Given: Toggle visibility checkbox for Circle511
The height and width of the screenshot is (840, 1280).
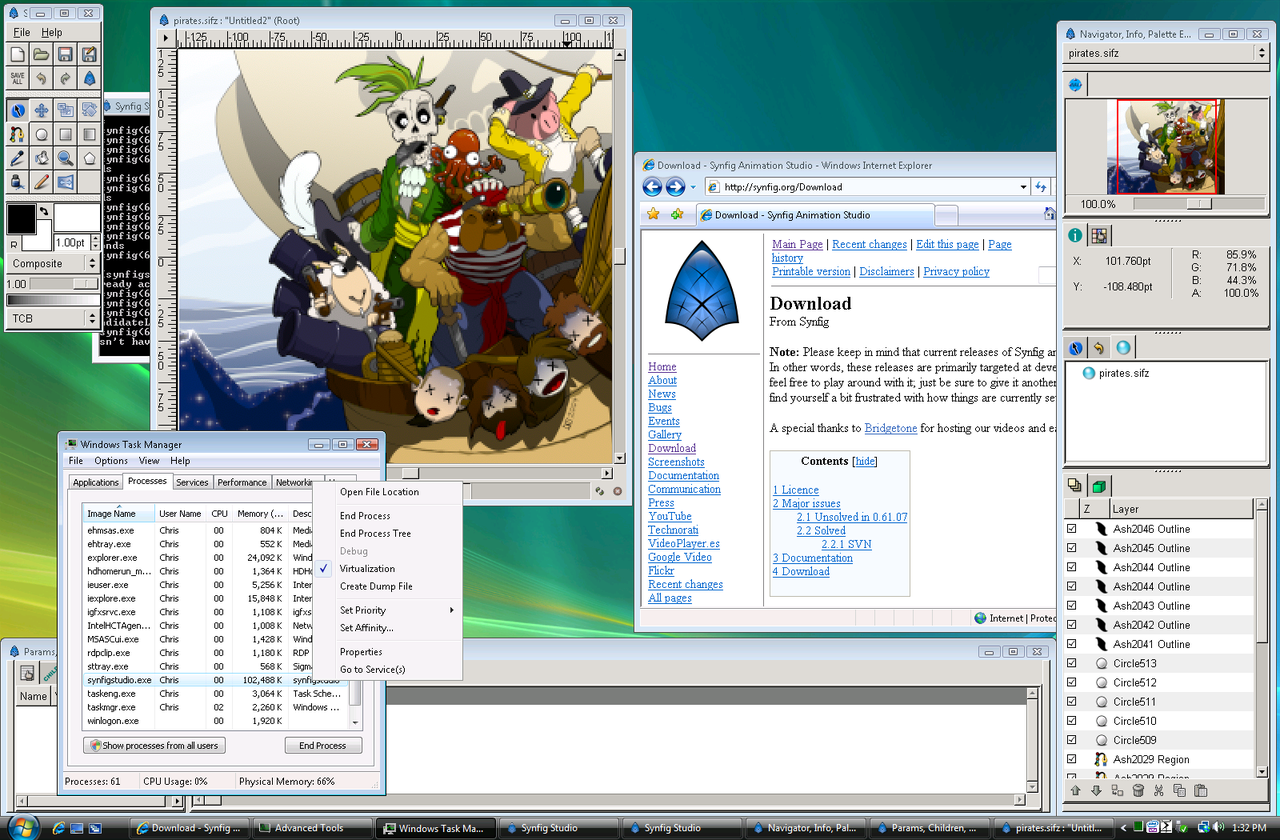Looking at the screenshot, I should click(x=1072, y=702).
